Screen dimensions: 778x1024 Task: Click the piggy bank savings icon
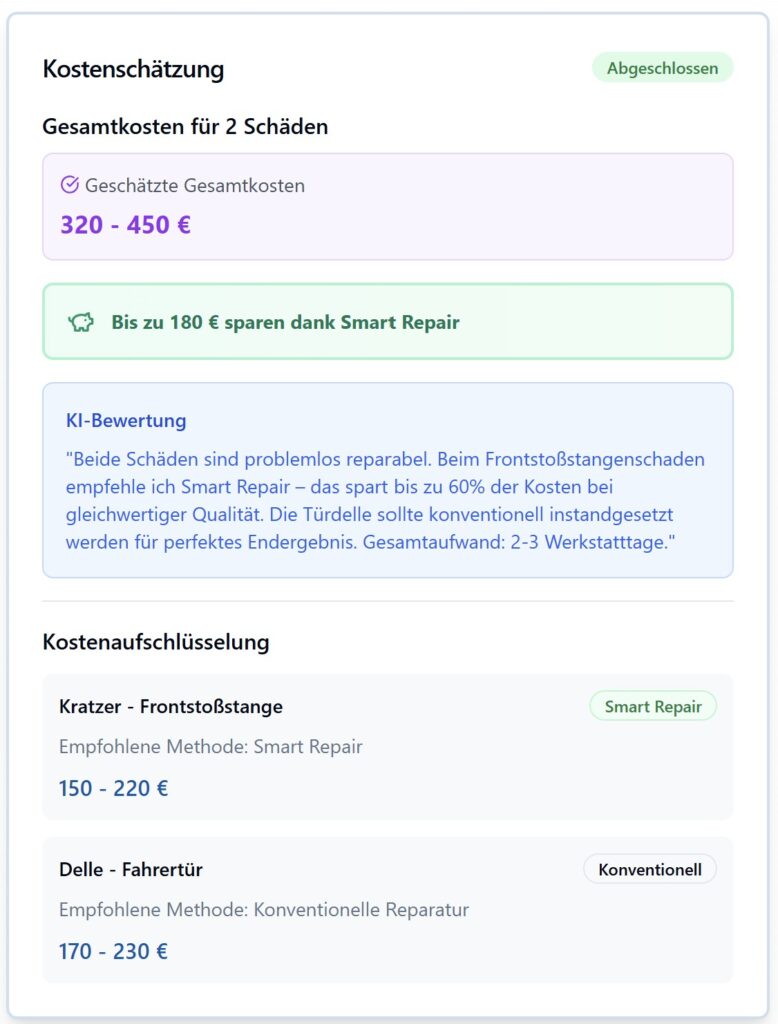tap(81, 322)
